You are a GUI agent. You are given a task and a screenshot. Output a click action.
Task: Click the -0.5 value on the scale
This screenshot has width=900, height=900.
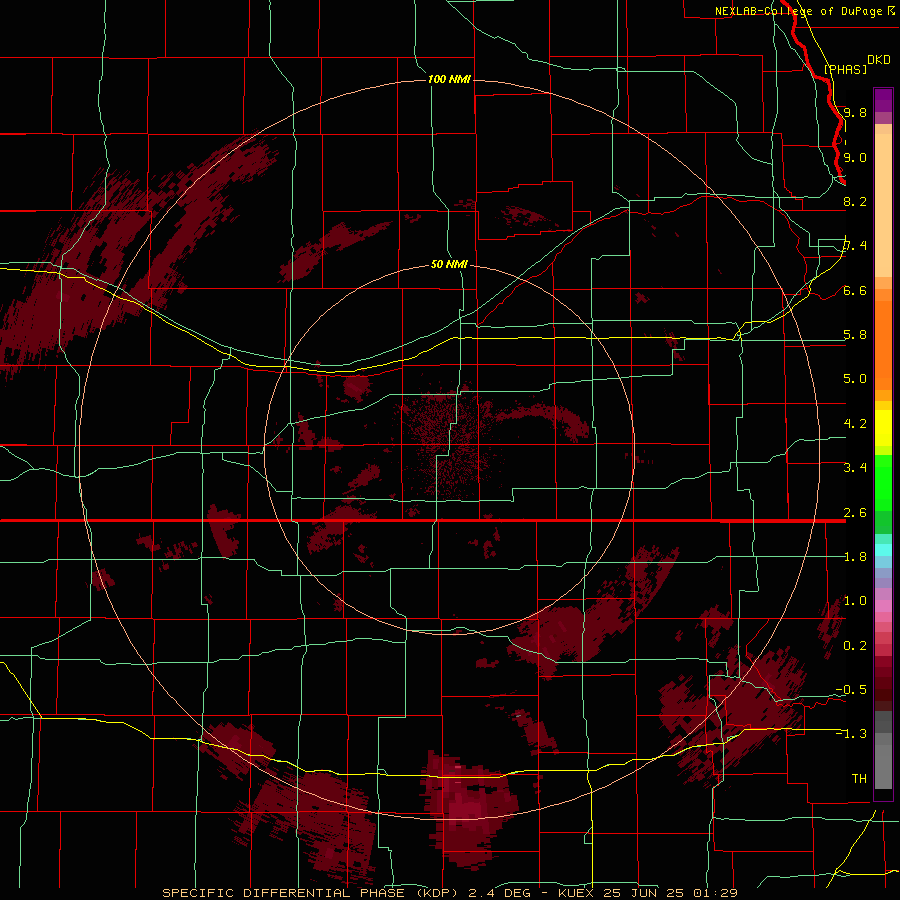tap(851, 690)
